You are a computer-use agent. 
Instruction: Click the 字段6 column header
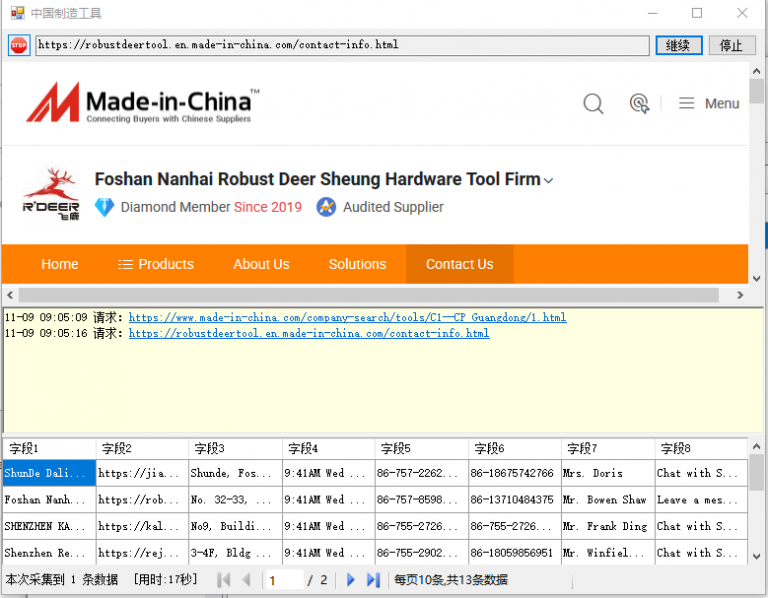coord(515,448)
